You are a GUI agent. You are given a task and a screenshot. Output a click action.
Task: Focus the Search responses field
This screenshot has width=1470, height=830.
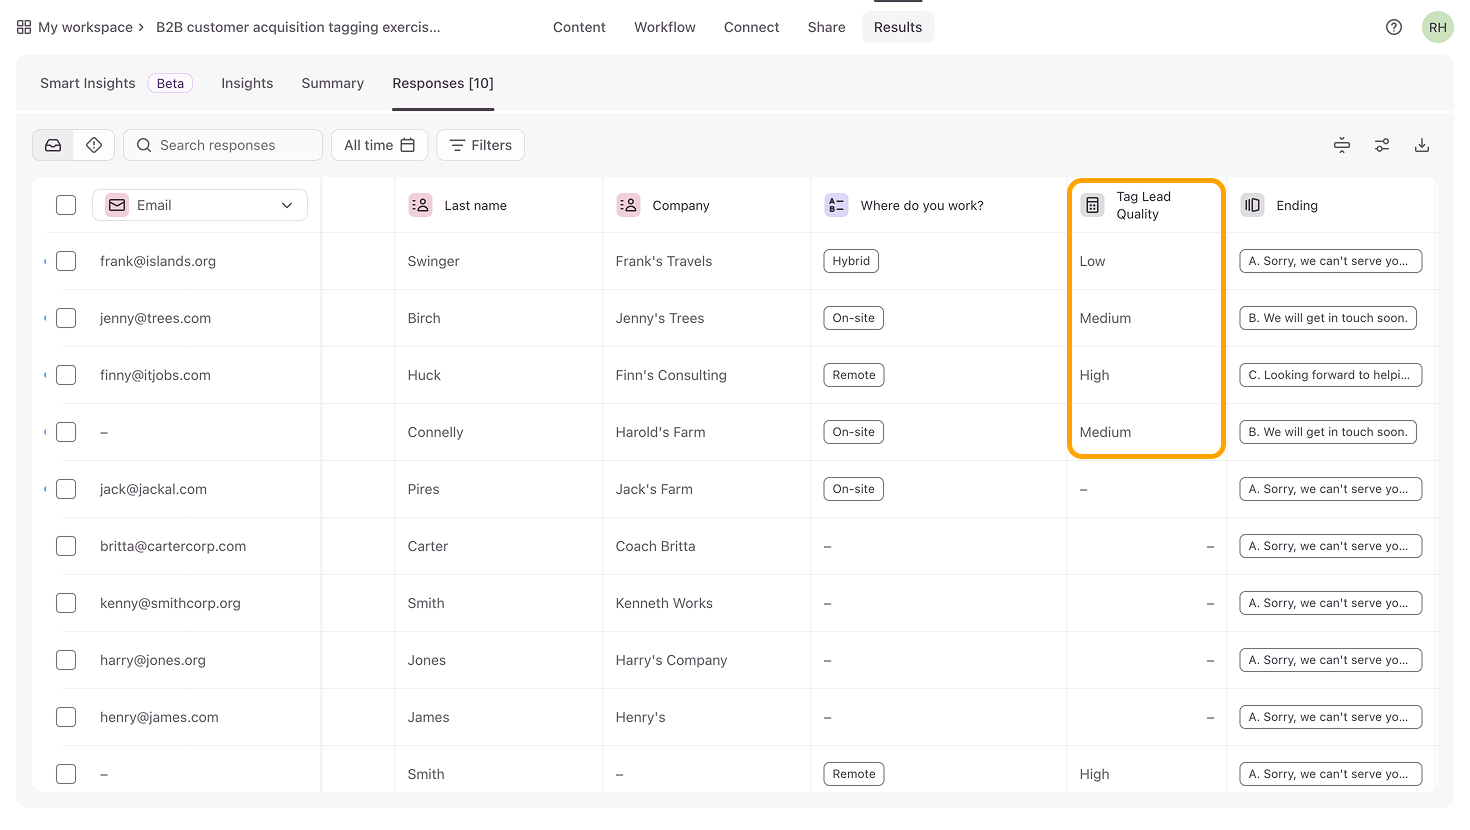point(223,145)
